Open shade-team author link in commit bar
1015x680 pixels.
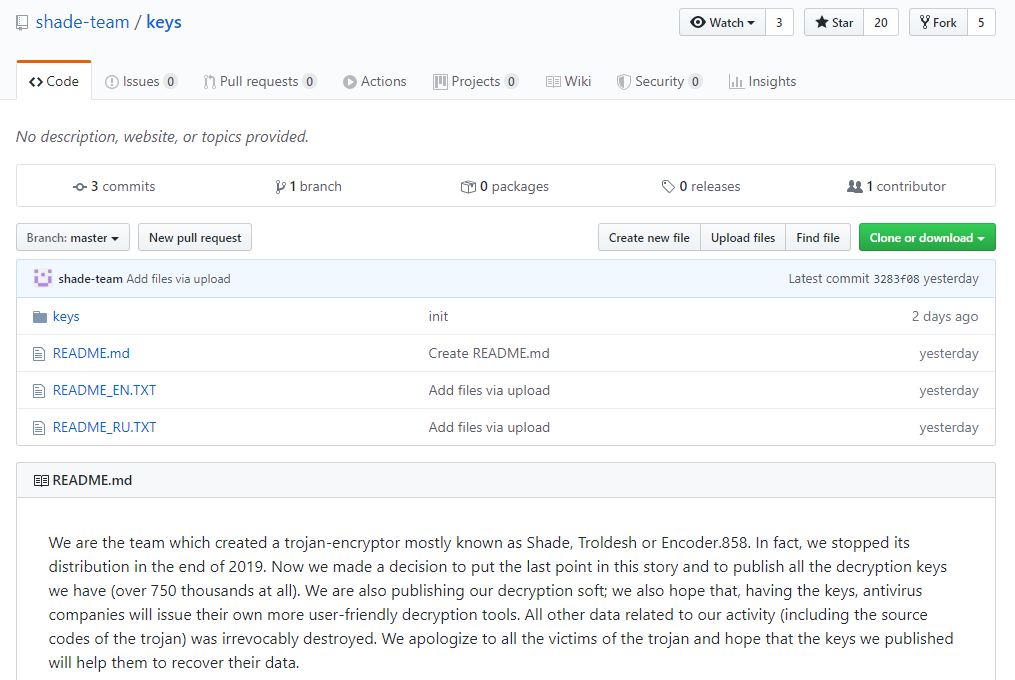(x=91, y=278)
